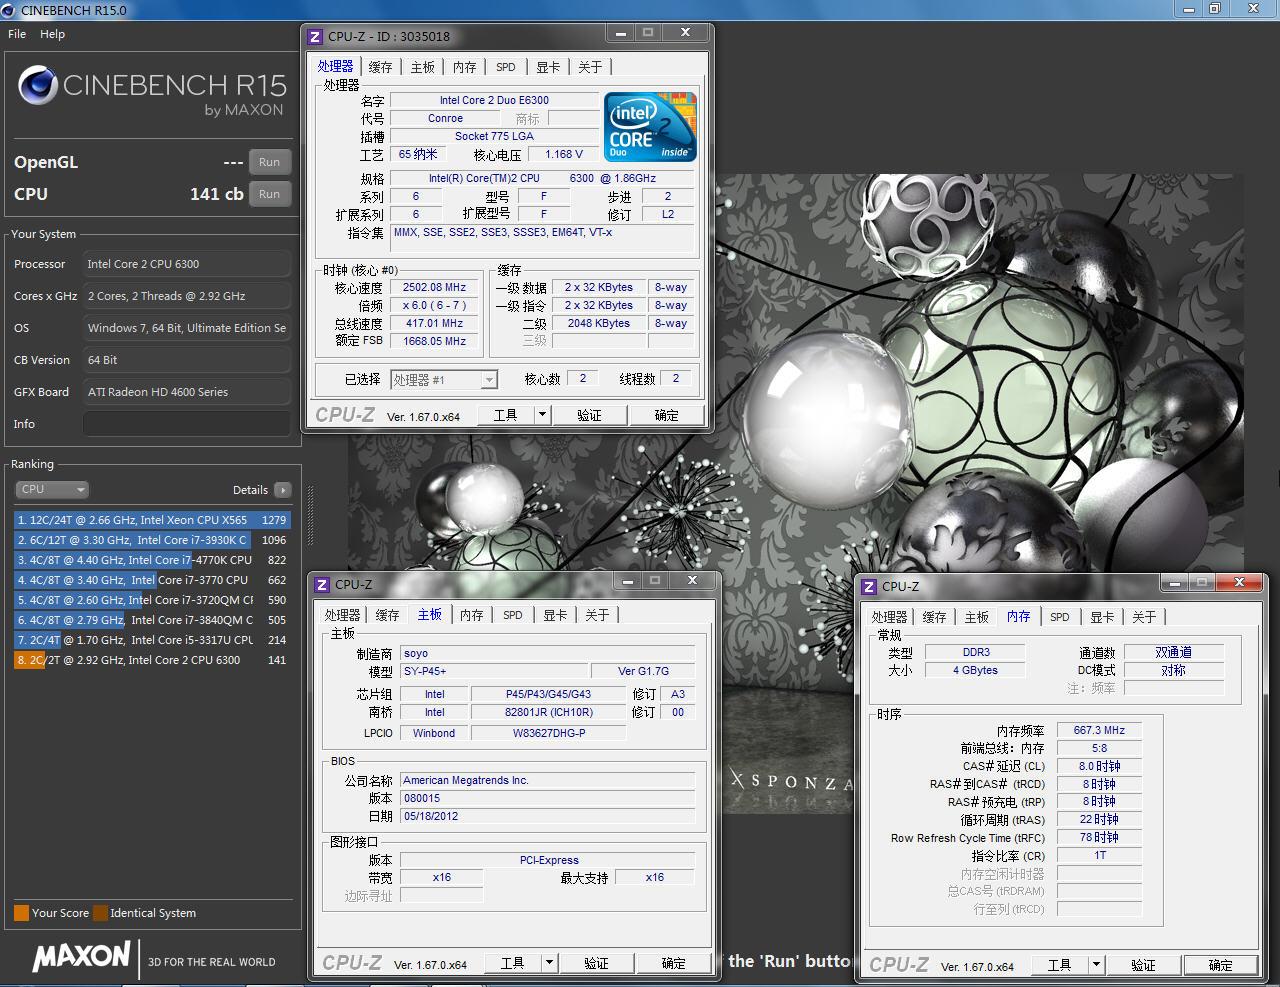
Task: Click 验证 button in motherboard CPU-Z window
Action: tap(597, 962)
